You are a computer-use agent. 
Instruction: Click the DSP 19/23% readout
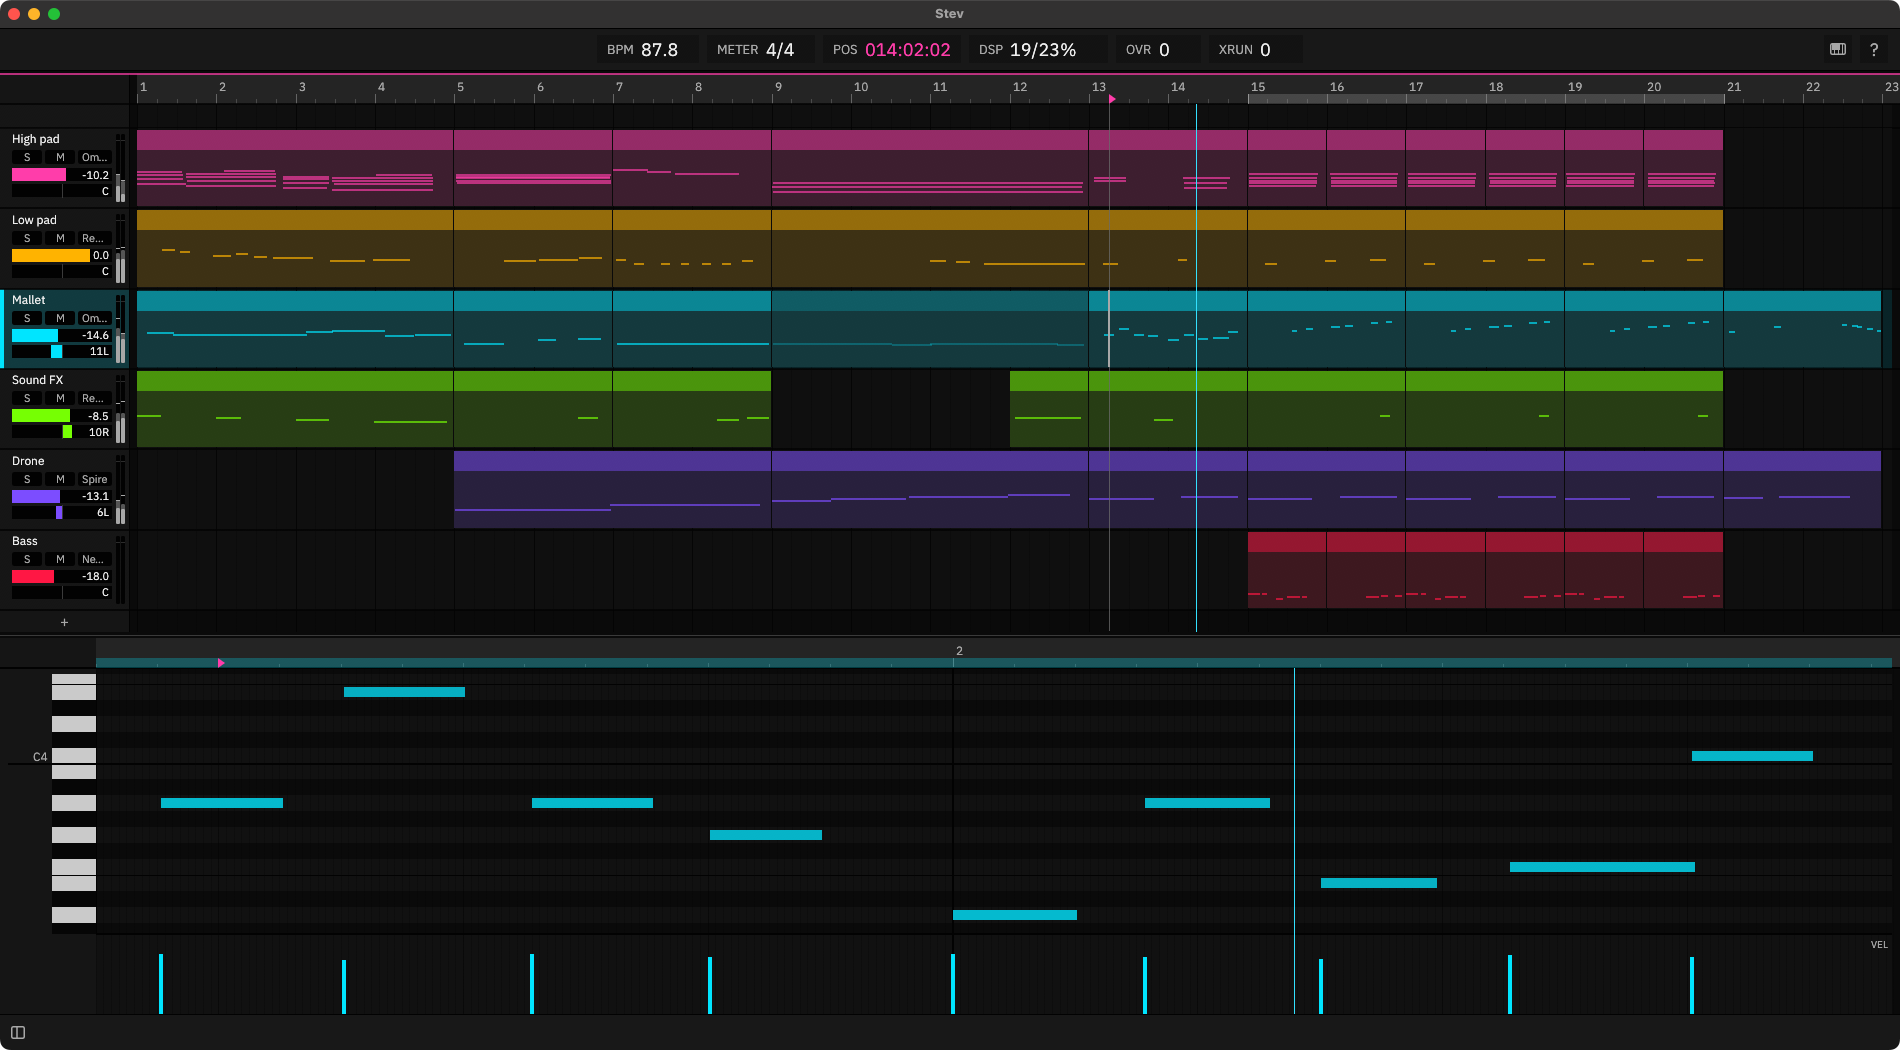point(1038,49)
